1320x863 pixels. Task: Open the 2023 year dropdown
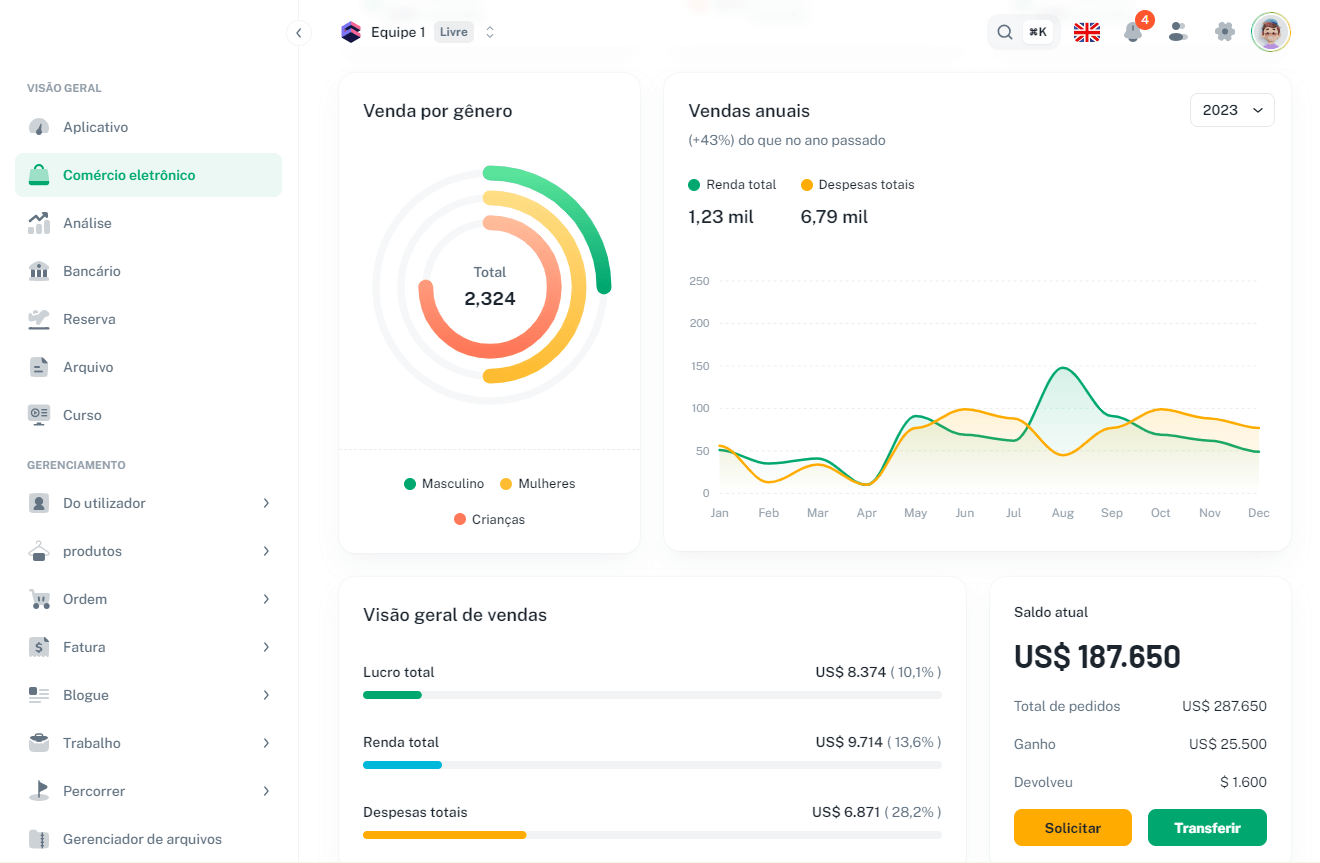[x=1232, y=110]
